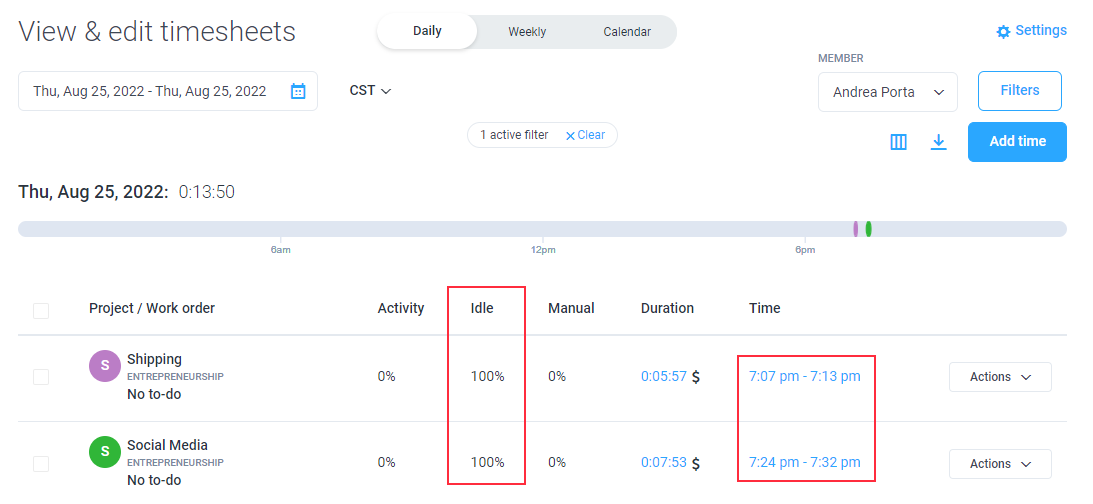Viewport: 1093px width, 504px height.
Task: Click the dollar sign next to 0:05:57
Action: click(696, 377)
